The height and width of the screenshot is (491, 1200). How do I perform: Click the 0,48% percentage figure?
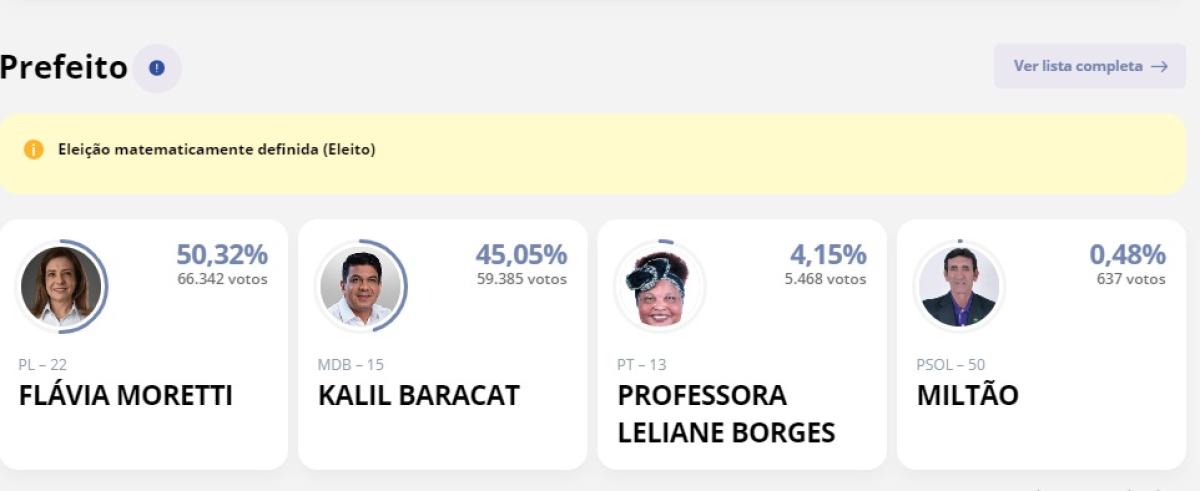pos(1127,255)
